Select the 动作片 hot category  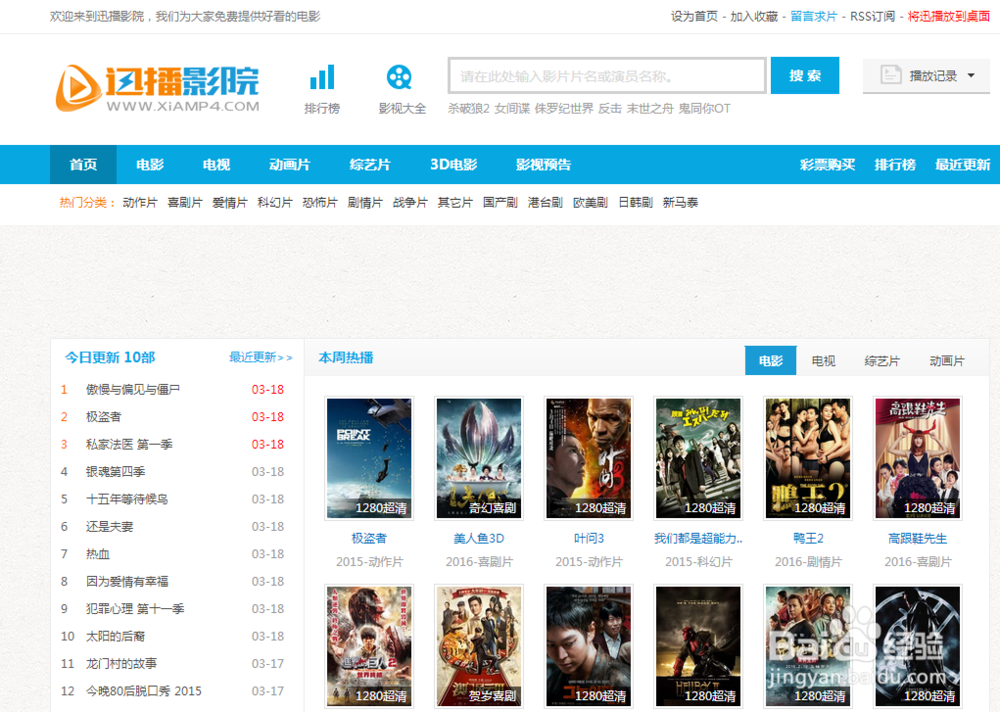point(140,203)
